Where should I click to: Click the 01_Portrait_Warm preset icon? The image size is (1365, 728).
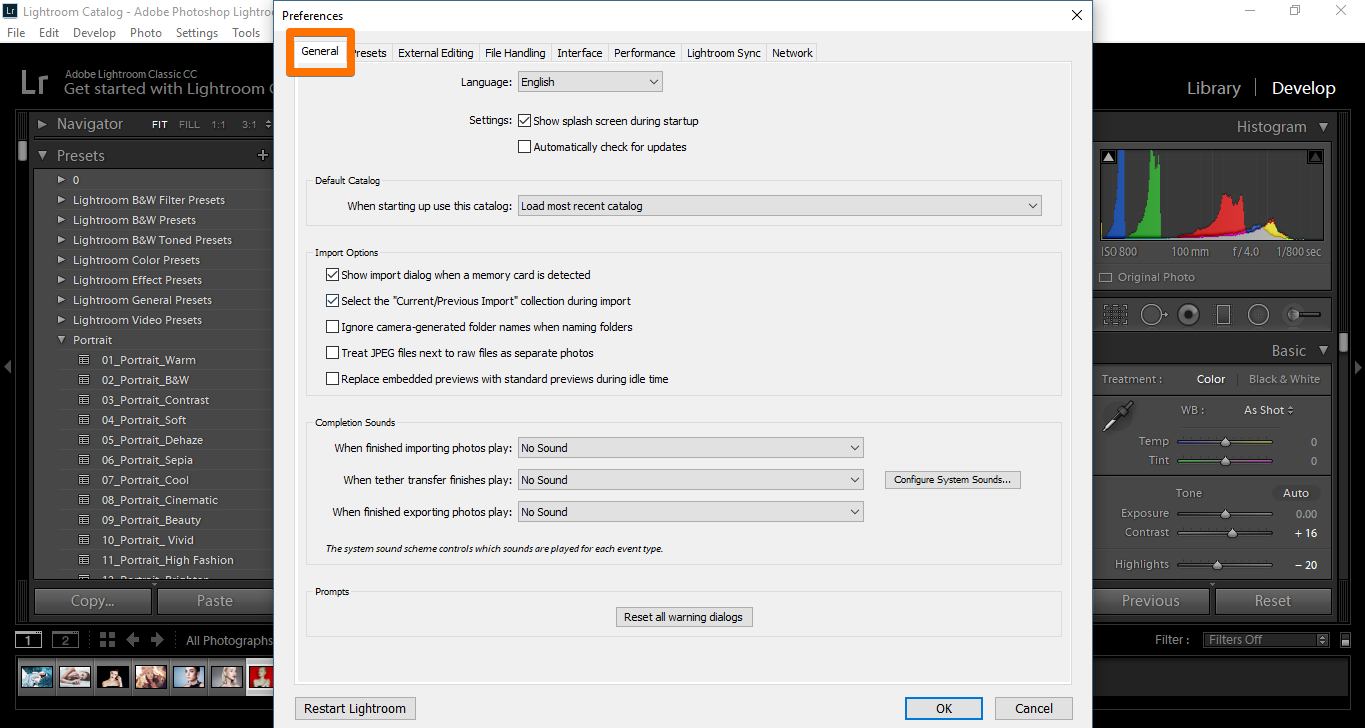coord(84,360)
